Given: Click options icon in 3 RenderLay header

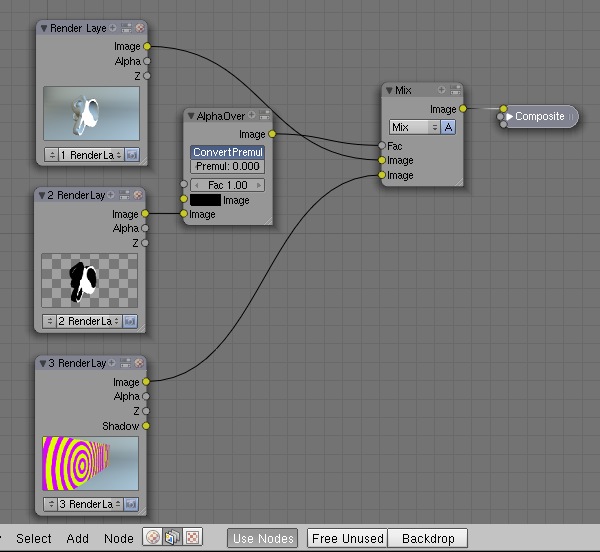Looking at the screenshot, I should point(125,363).
